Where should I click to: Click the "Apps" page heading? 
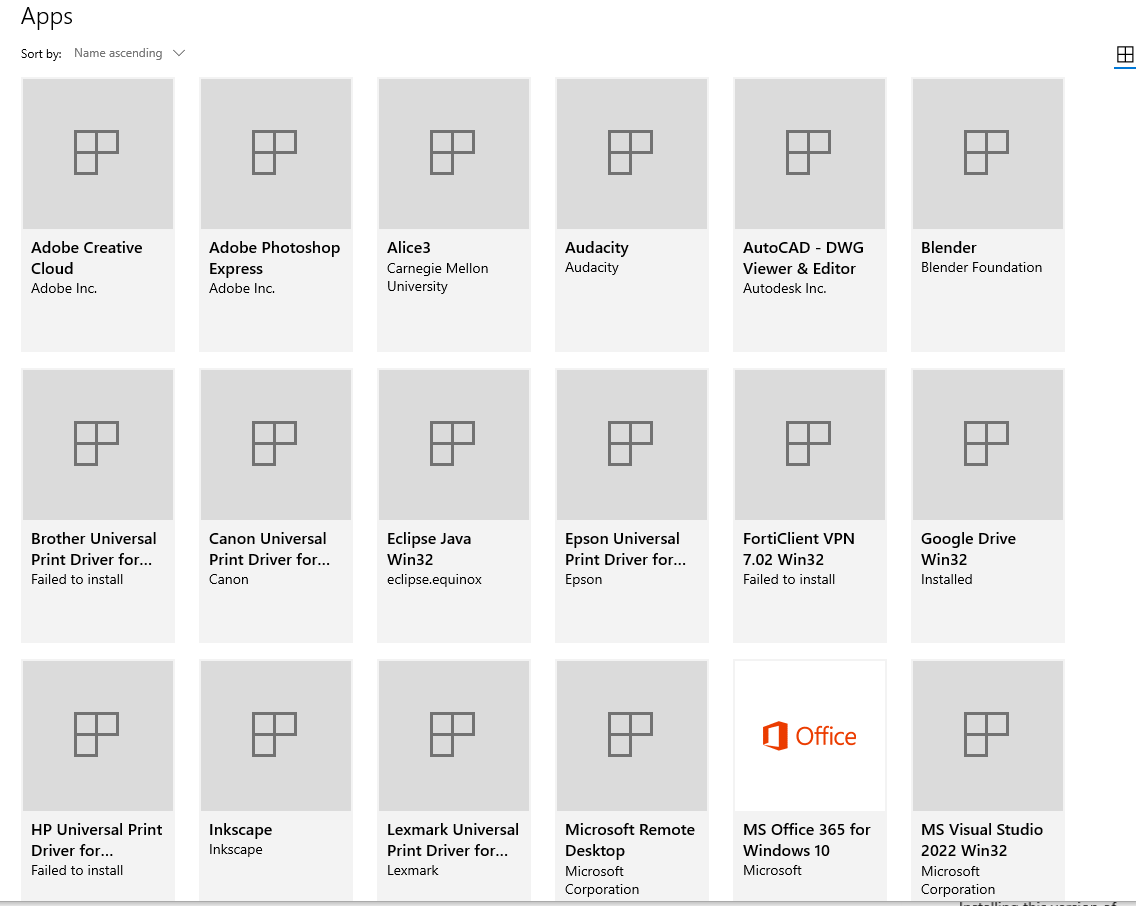click(47, 17)
